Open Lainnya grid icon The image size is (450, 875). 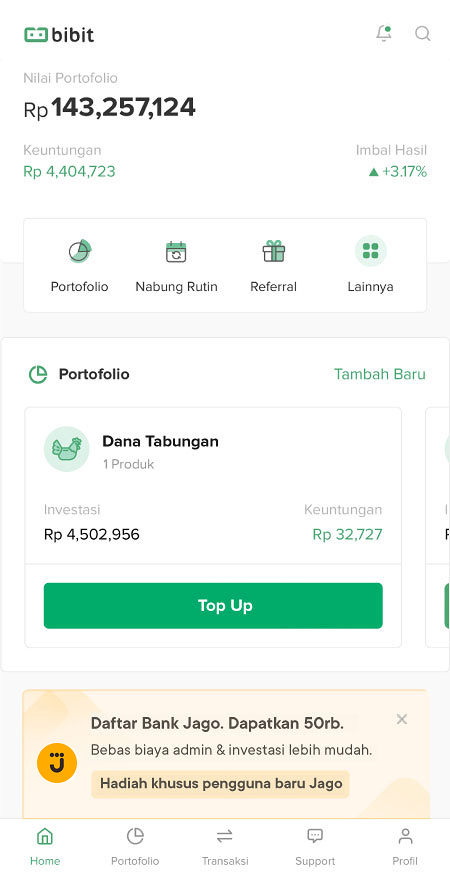coord(371,251)
